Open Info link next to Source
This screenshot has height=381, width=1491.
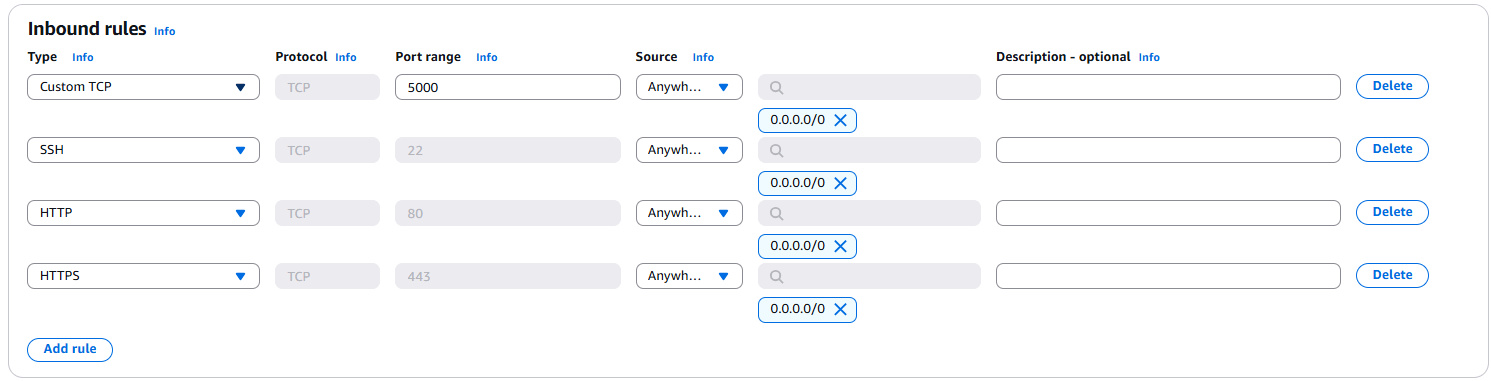(x=704, y=57)
